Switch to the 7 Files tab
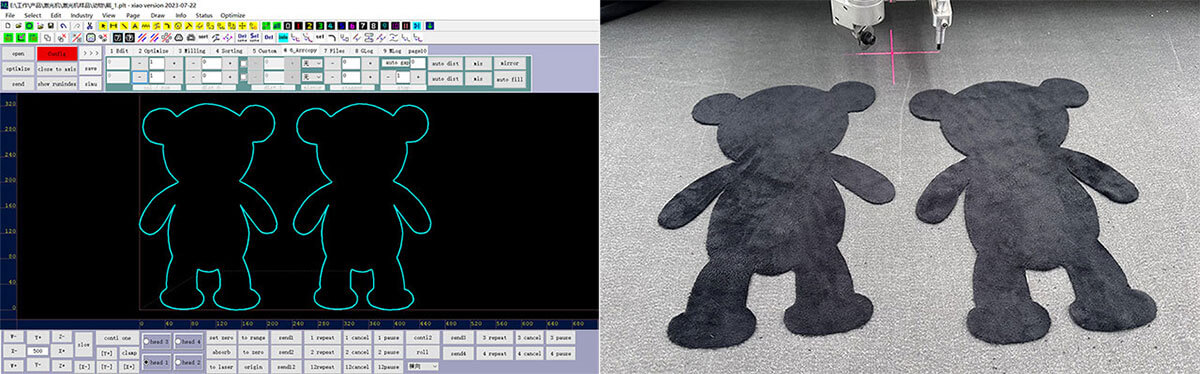1200x374 pixels. (334, 51)
